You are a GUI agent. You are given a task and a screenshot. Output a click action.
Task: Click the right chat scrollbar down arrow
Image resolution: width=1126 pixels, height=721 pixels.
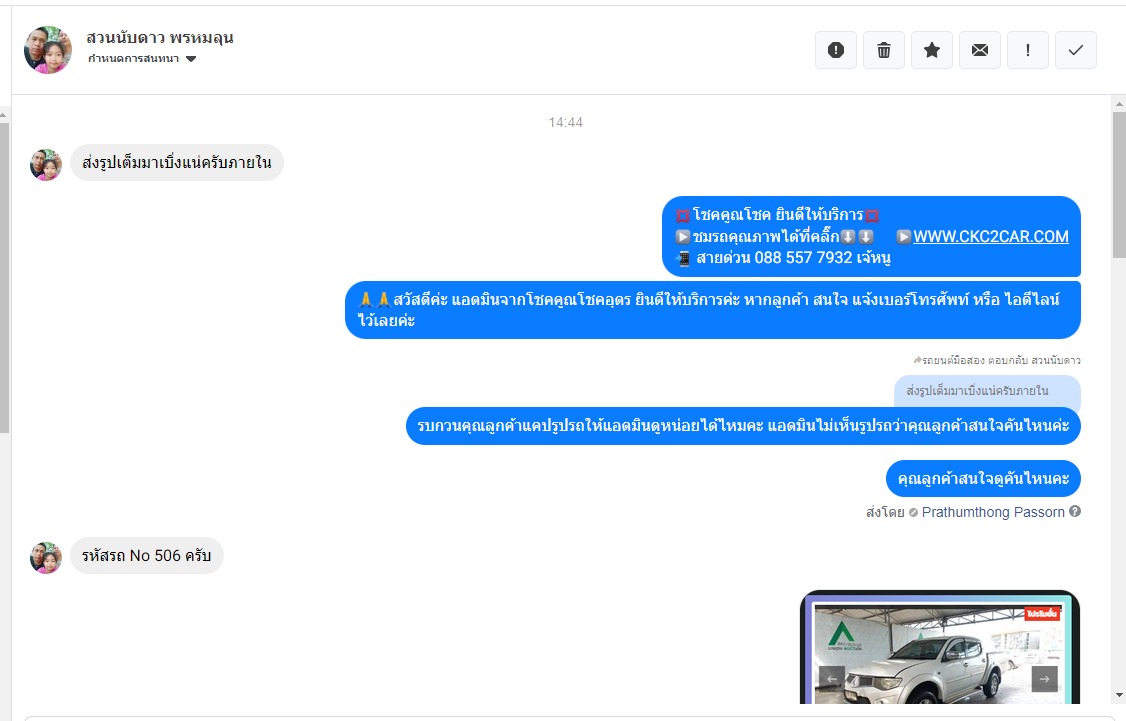[1119, 695]
